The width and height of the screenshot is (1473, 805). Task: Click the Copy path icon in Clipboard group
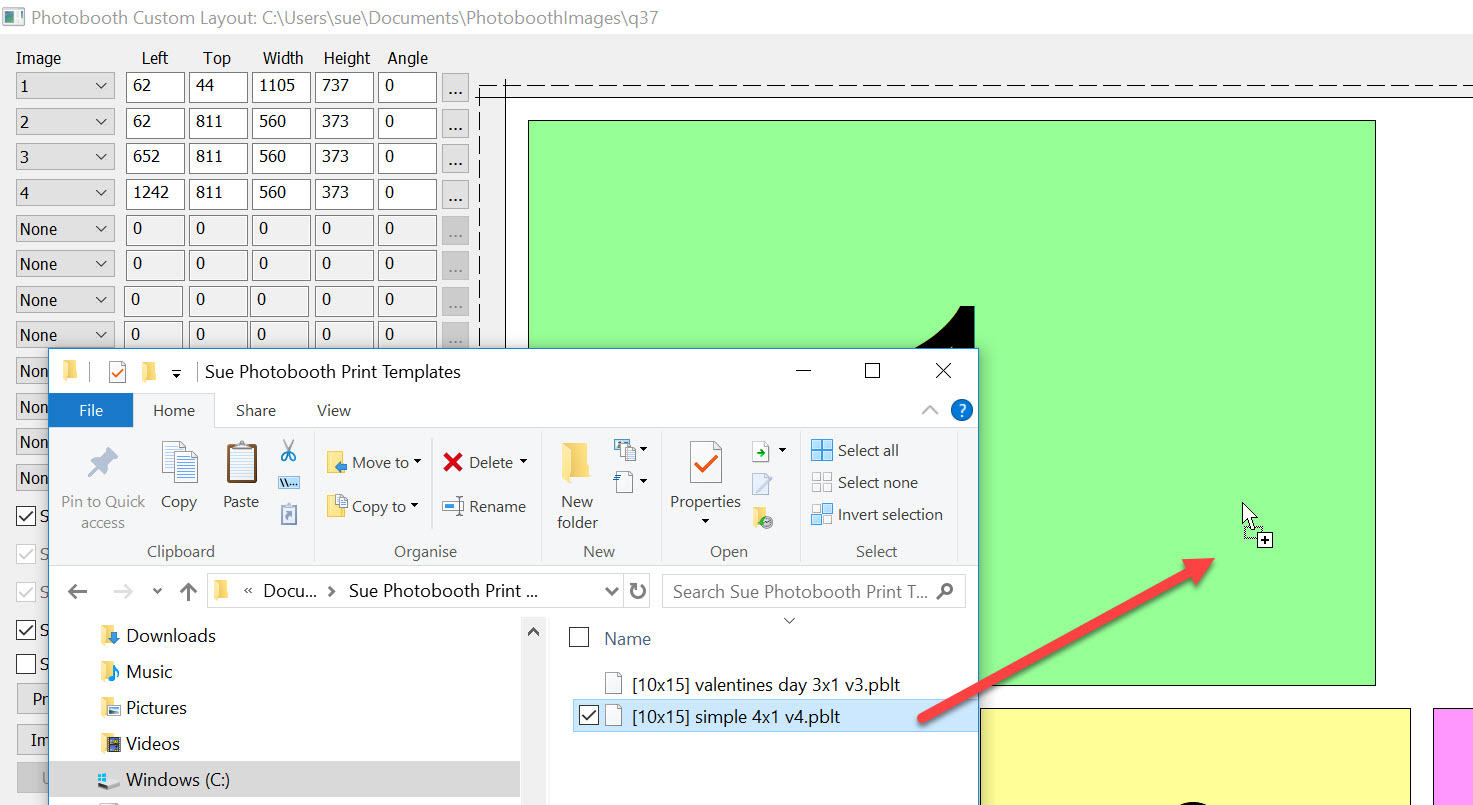(x=289, y=483)
